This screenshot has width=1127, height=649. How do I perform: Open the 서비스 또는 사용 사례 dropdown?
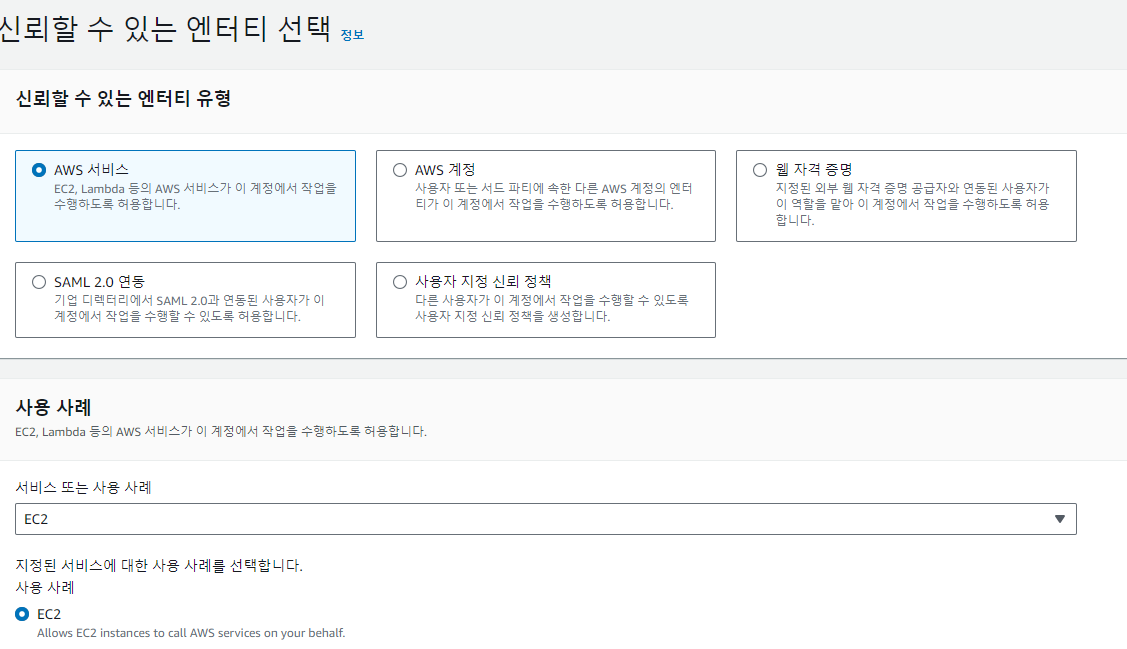pyautogui.click(x=546, y=519)
